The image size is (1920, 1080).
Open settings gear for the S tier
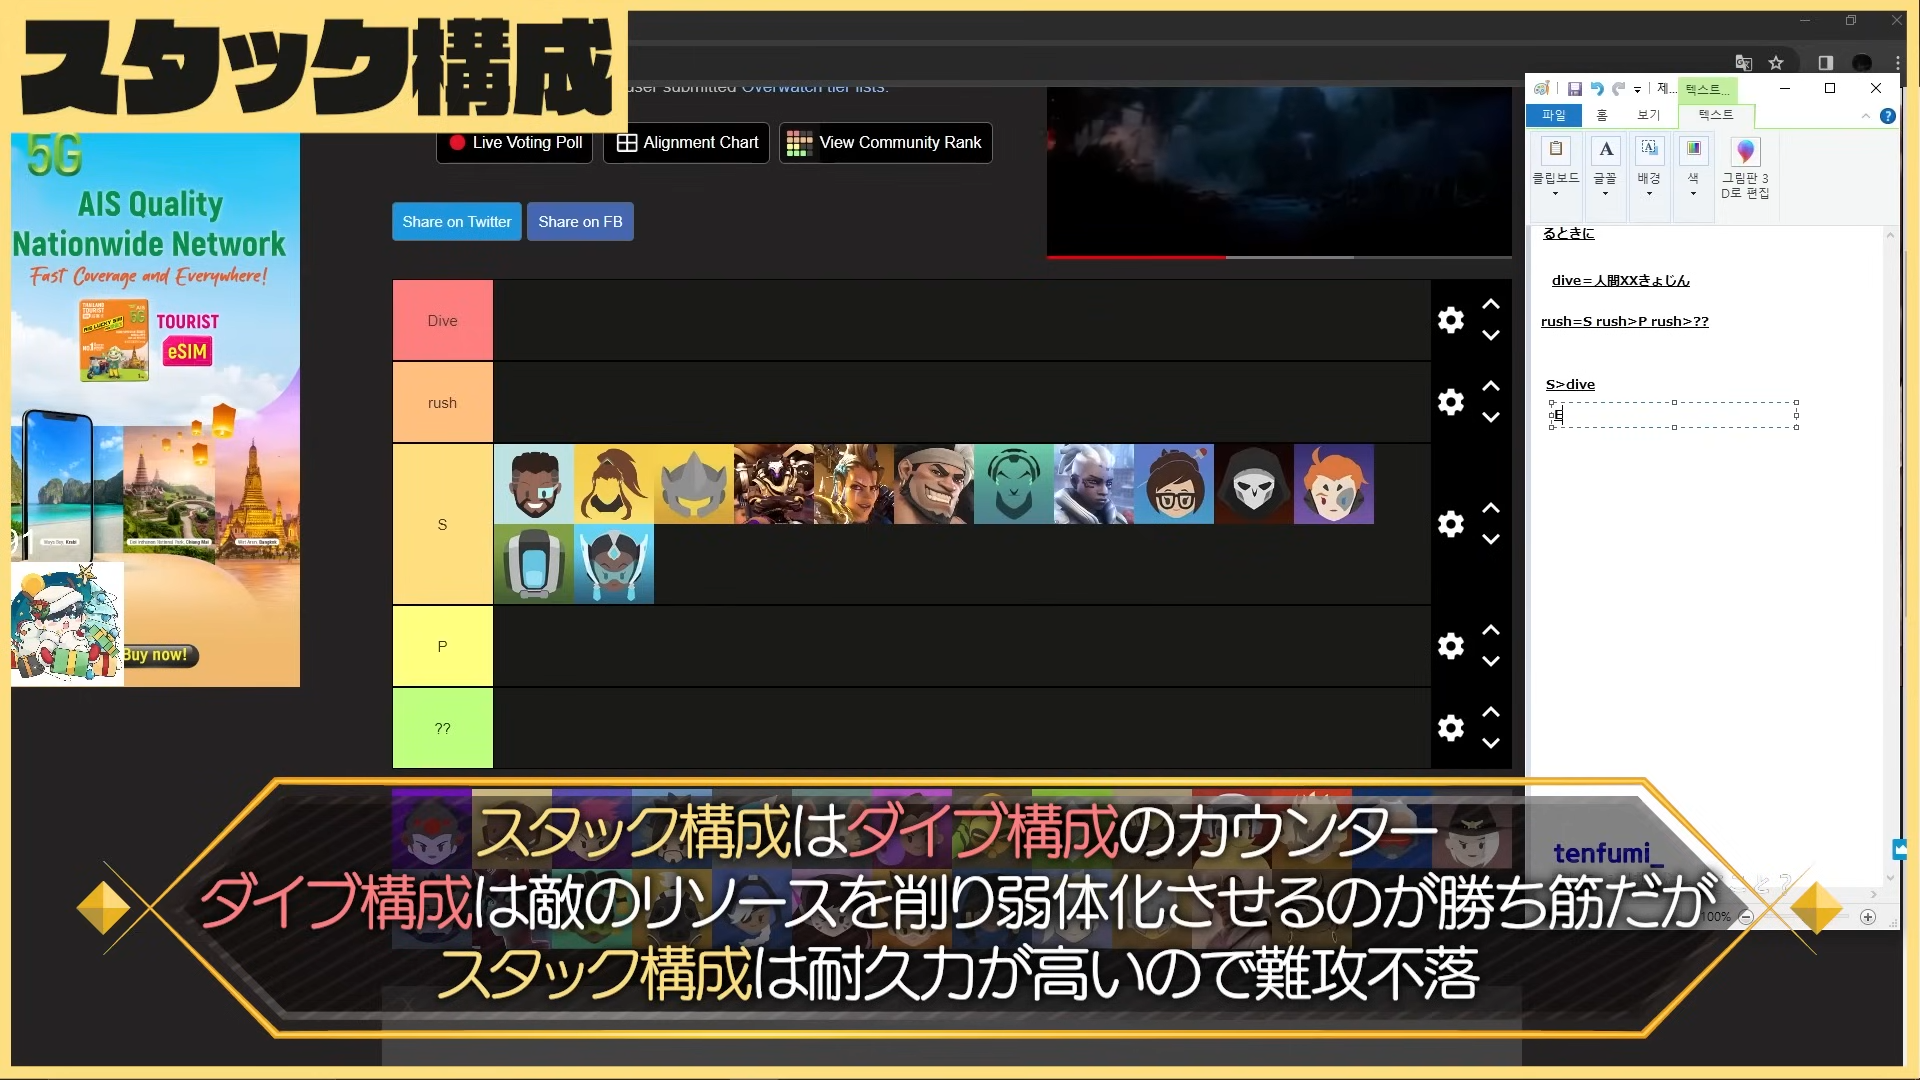(1451, 524)
